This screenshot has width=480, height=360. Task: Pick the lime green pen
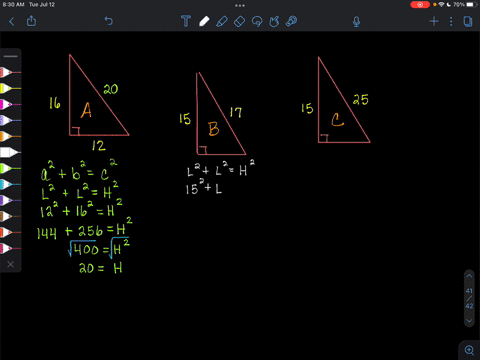pyautogui.click(x=10, y=168)
